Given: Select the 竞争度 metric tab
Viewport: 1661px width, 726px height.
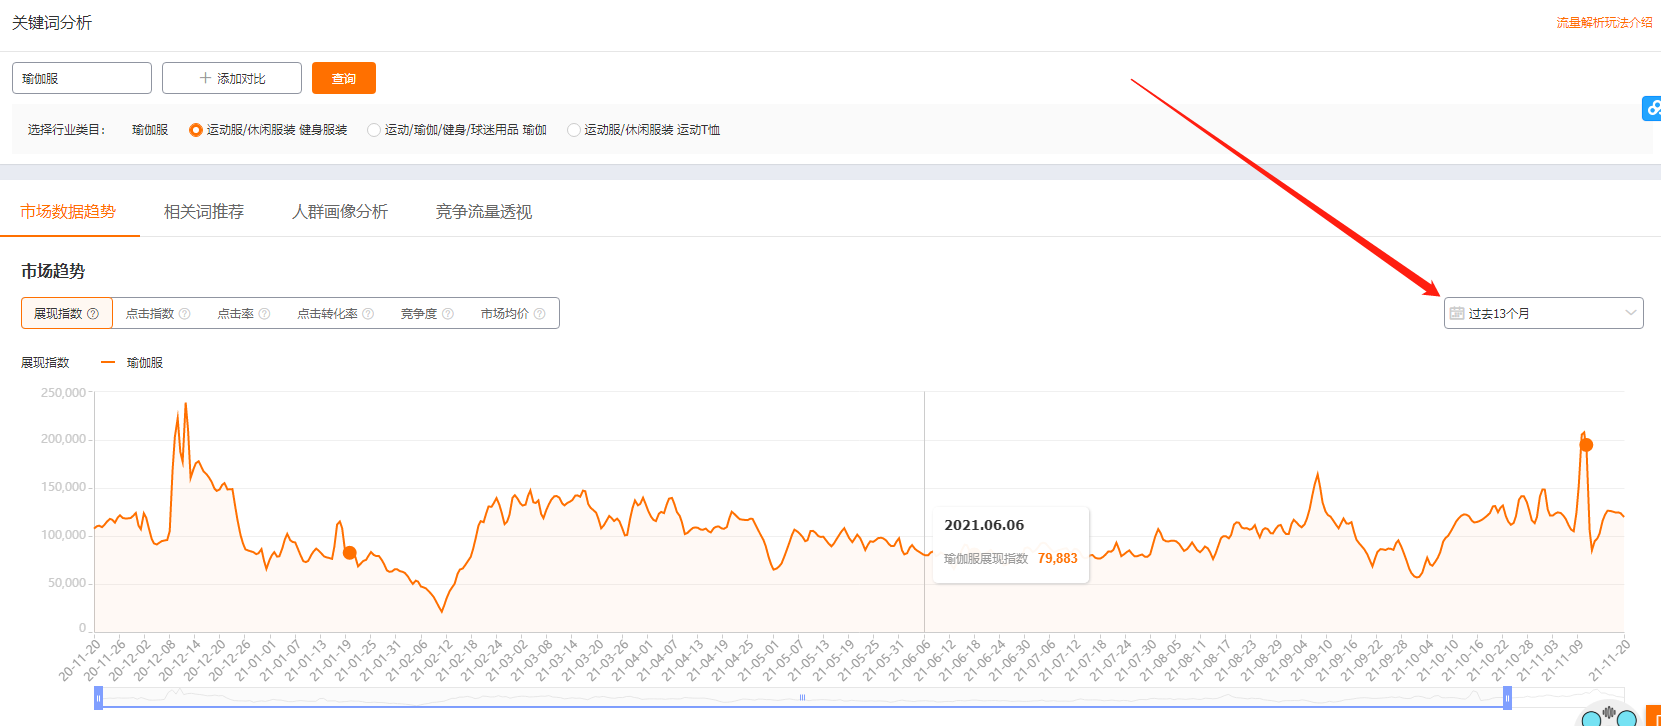Looking at the screenshot, I should click(x=427, y=313).
